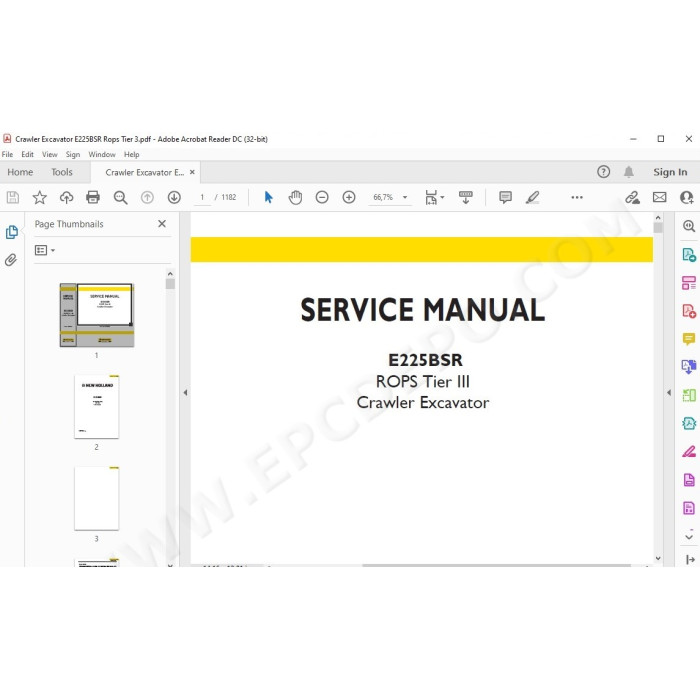Screen dimensions: 700x700
Task: Open the Combine Files tool
Action: 689,367
